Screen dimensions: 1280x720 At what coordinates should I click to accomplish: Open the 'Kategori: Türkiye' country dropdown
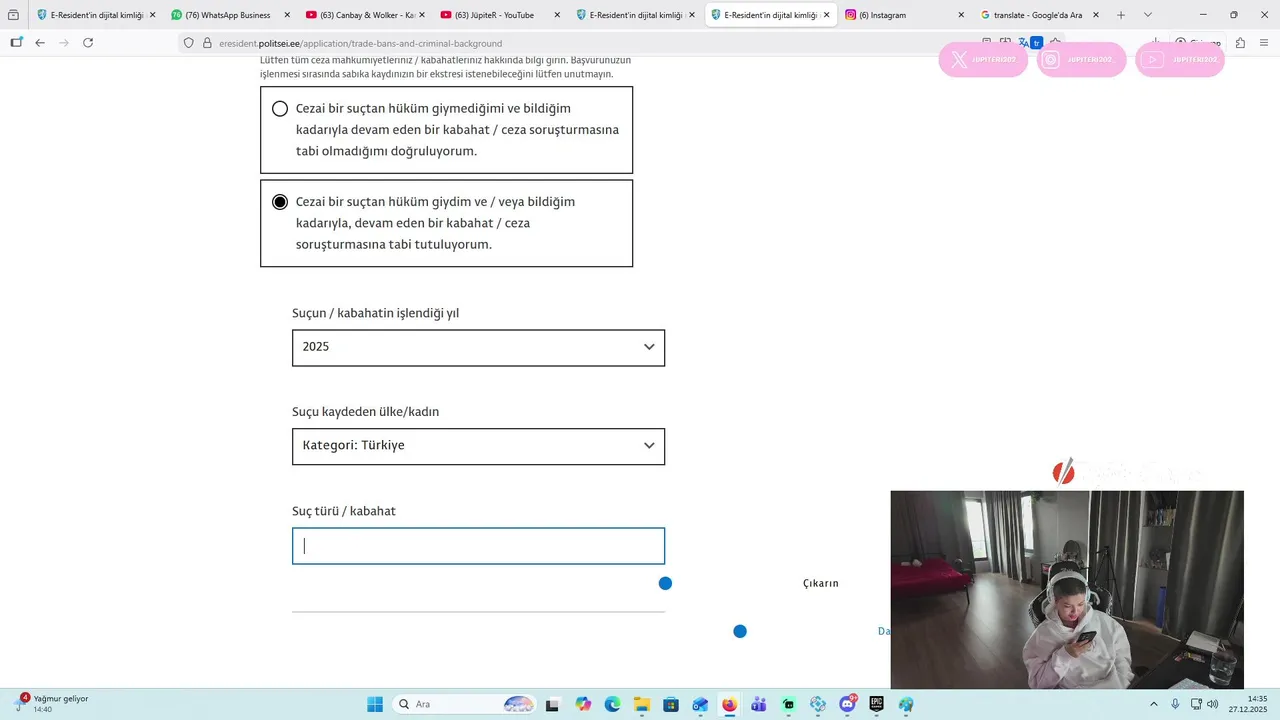click(478, 446)
